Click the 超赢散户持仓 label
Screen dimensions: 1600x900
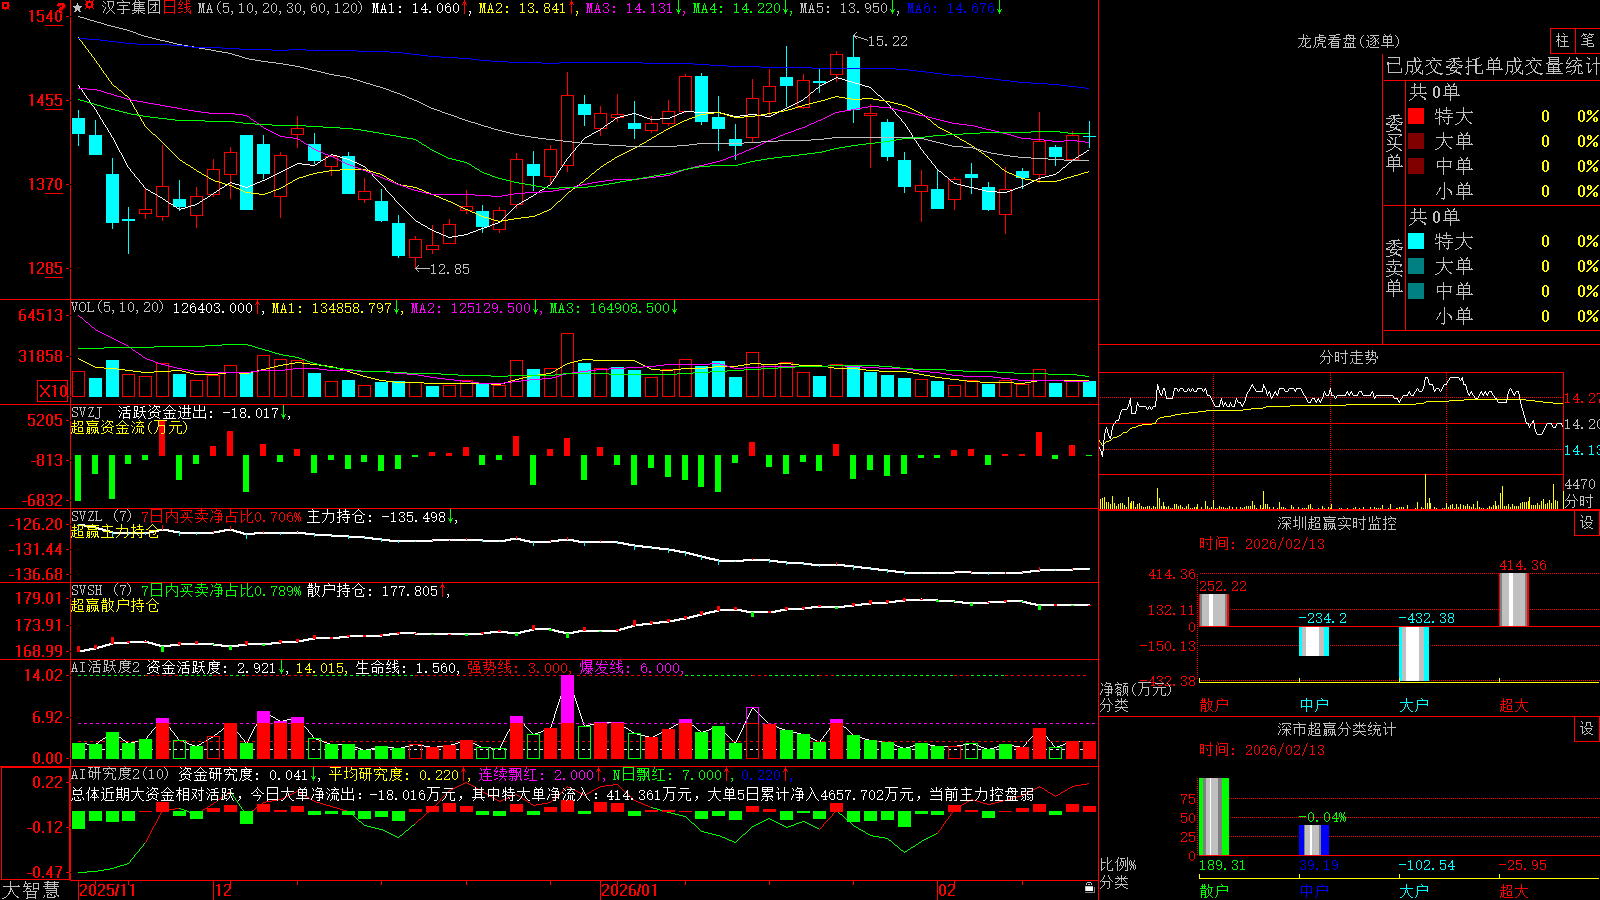click(115, 605)
